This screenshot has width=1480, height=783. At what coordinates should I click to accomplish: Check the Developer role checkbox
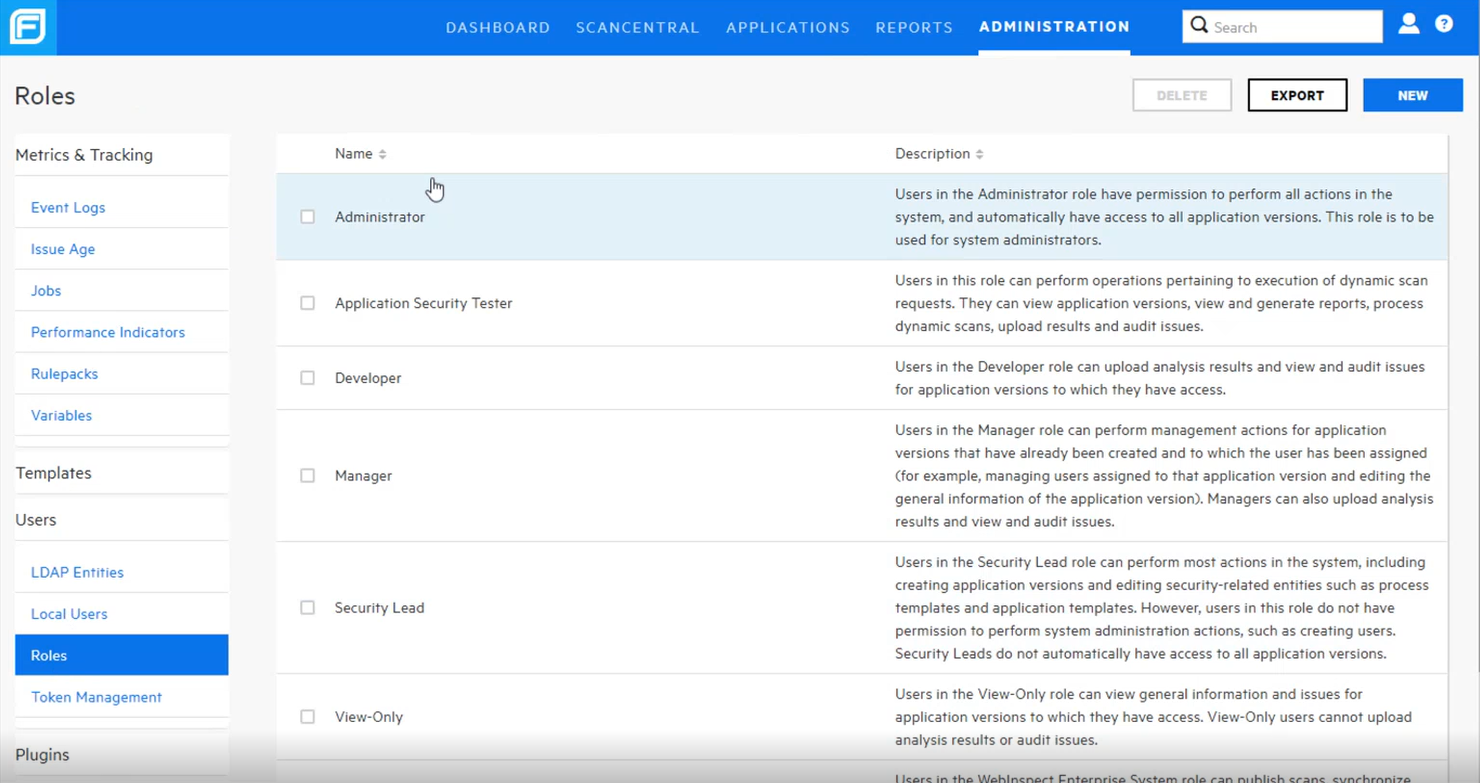[307, 378]
